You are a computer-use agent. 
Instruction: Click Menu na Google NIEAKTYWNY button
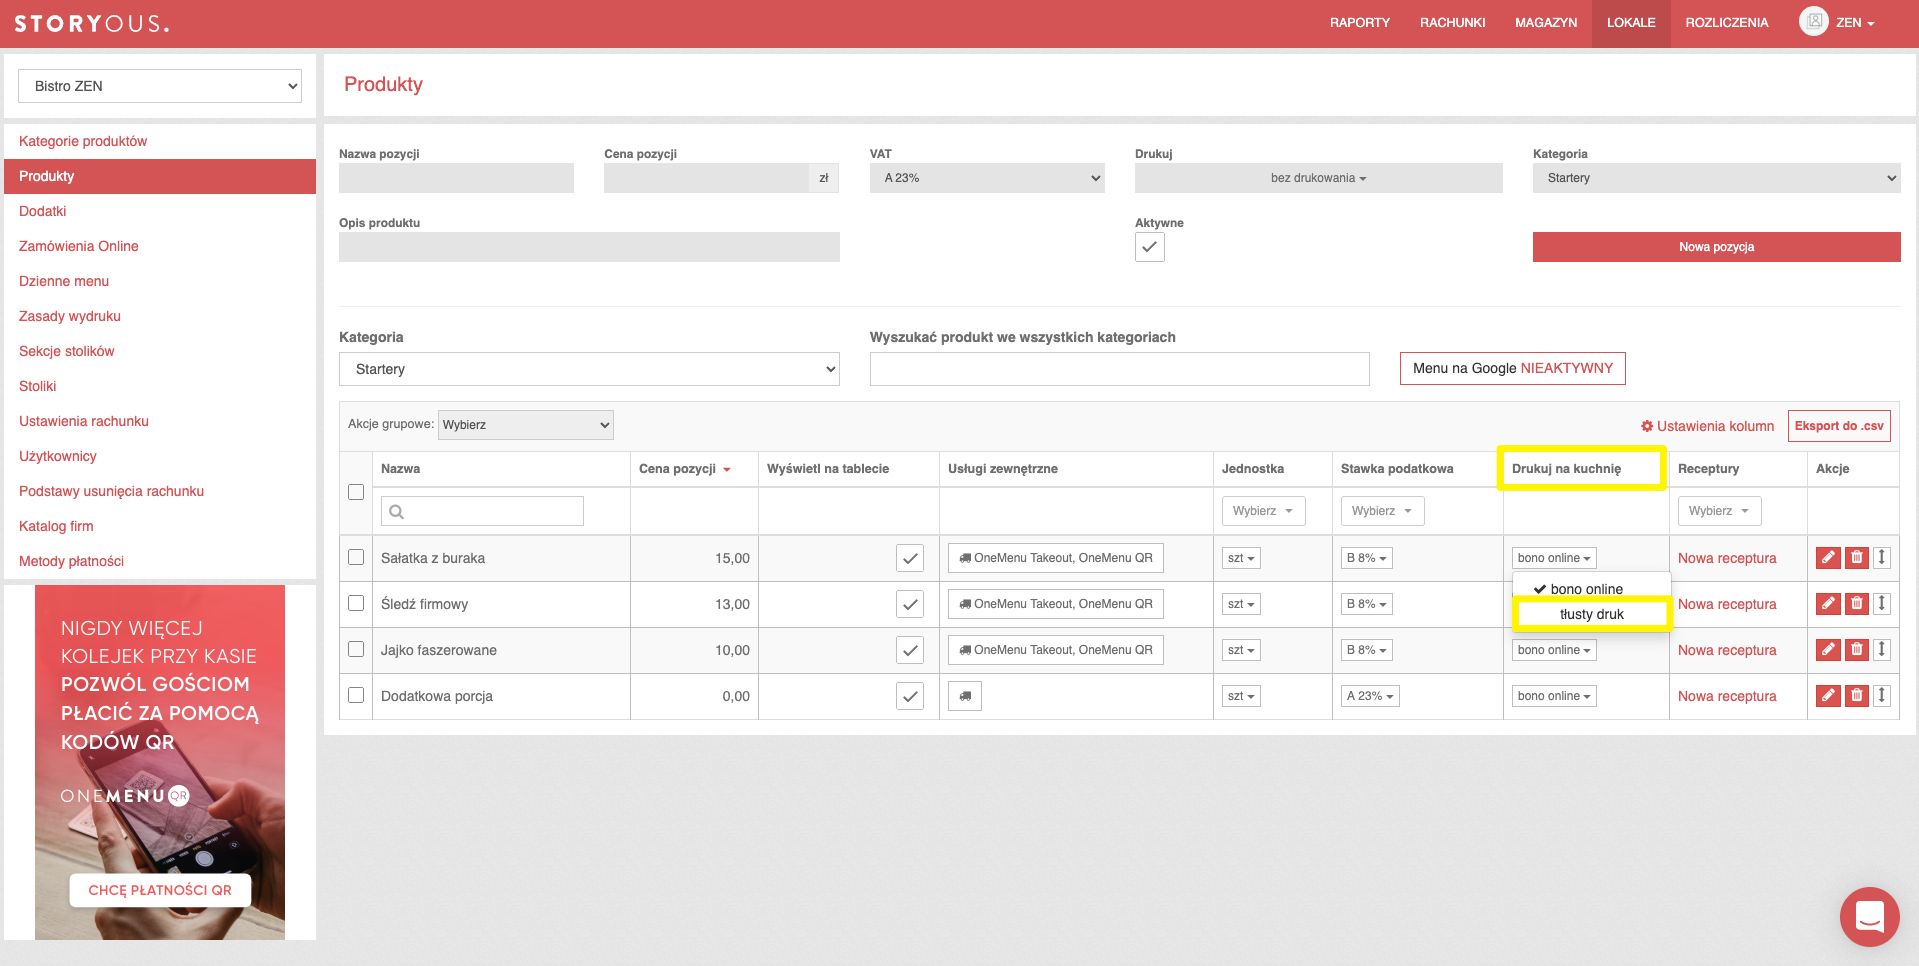pos(1512,368)
